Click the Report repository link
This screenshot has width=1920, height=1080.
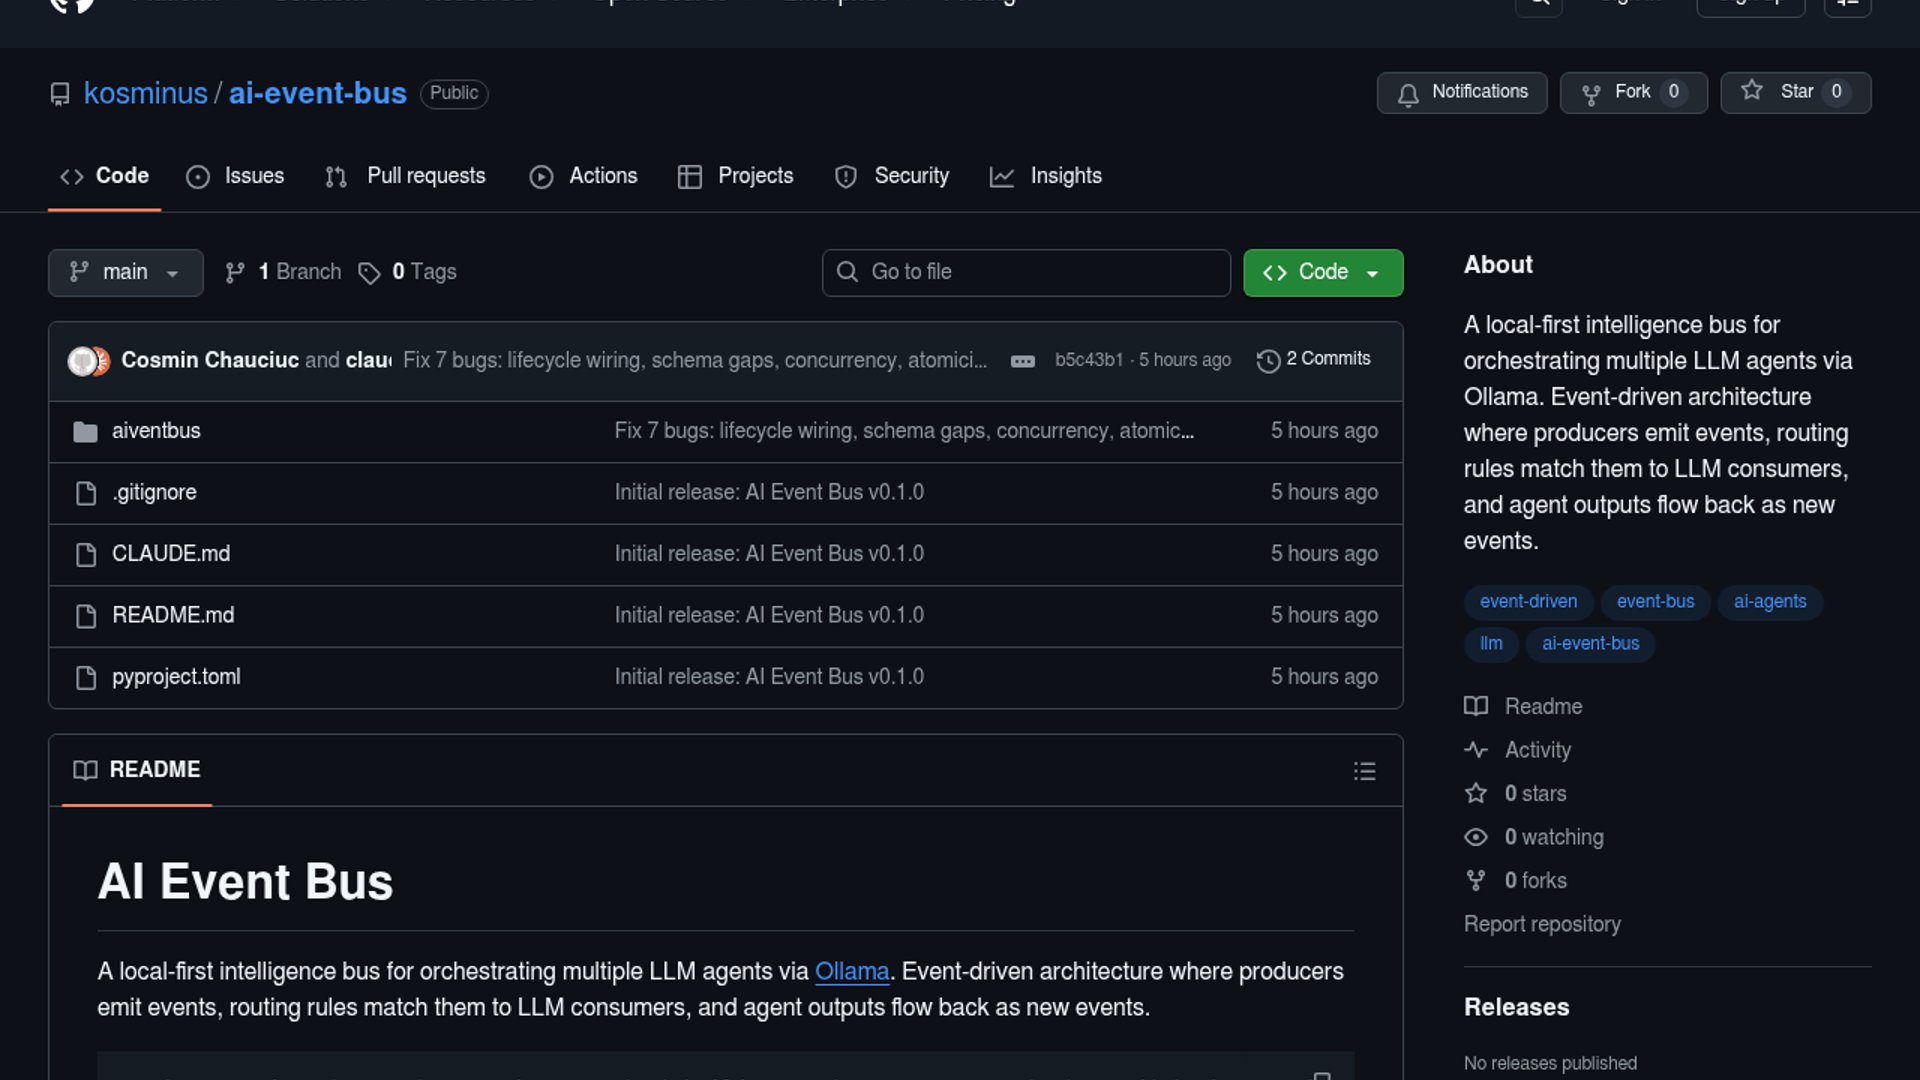click(1542, 925)
